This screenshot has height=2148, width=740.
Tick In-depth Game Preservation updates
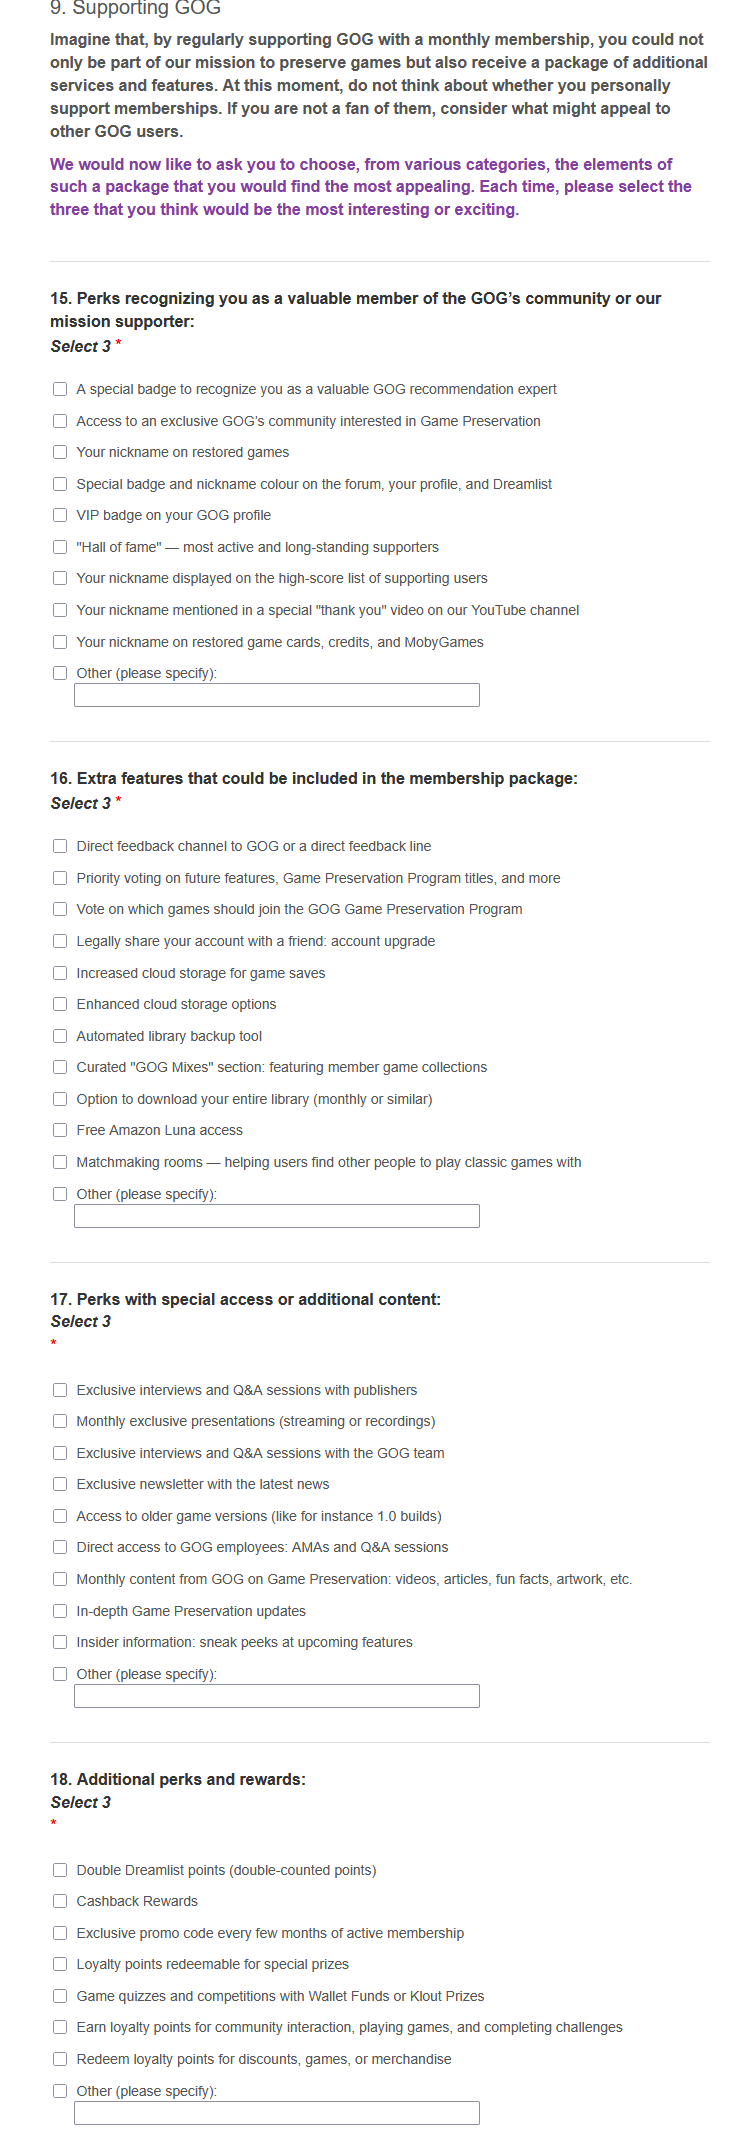pyautogui.click(x=60, y=1611)
